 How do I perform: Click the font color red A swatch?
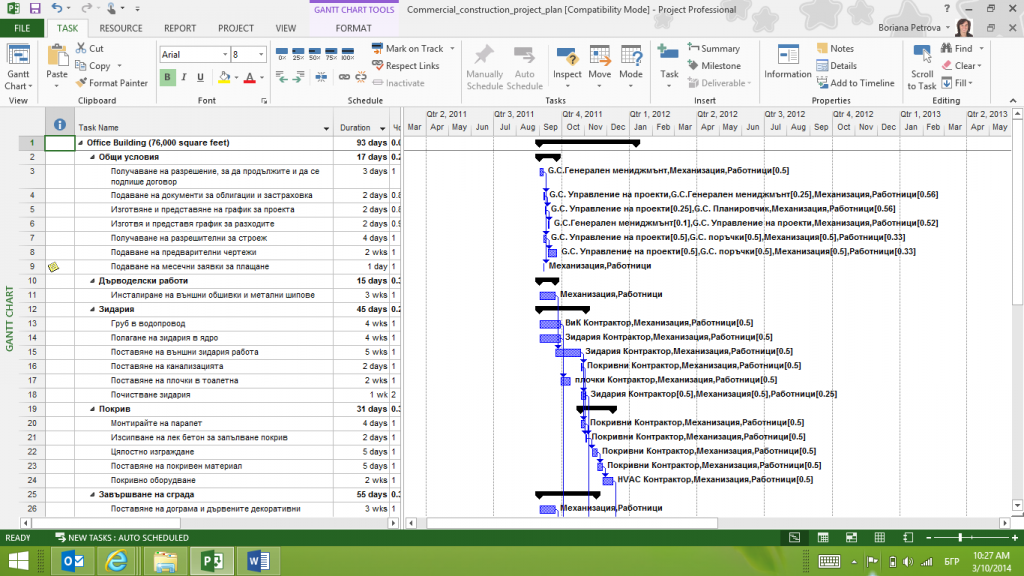point(249,77)
